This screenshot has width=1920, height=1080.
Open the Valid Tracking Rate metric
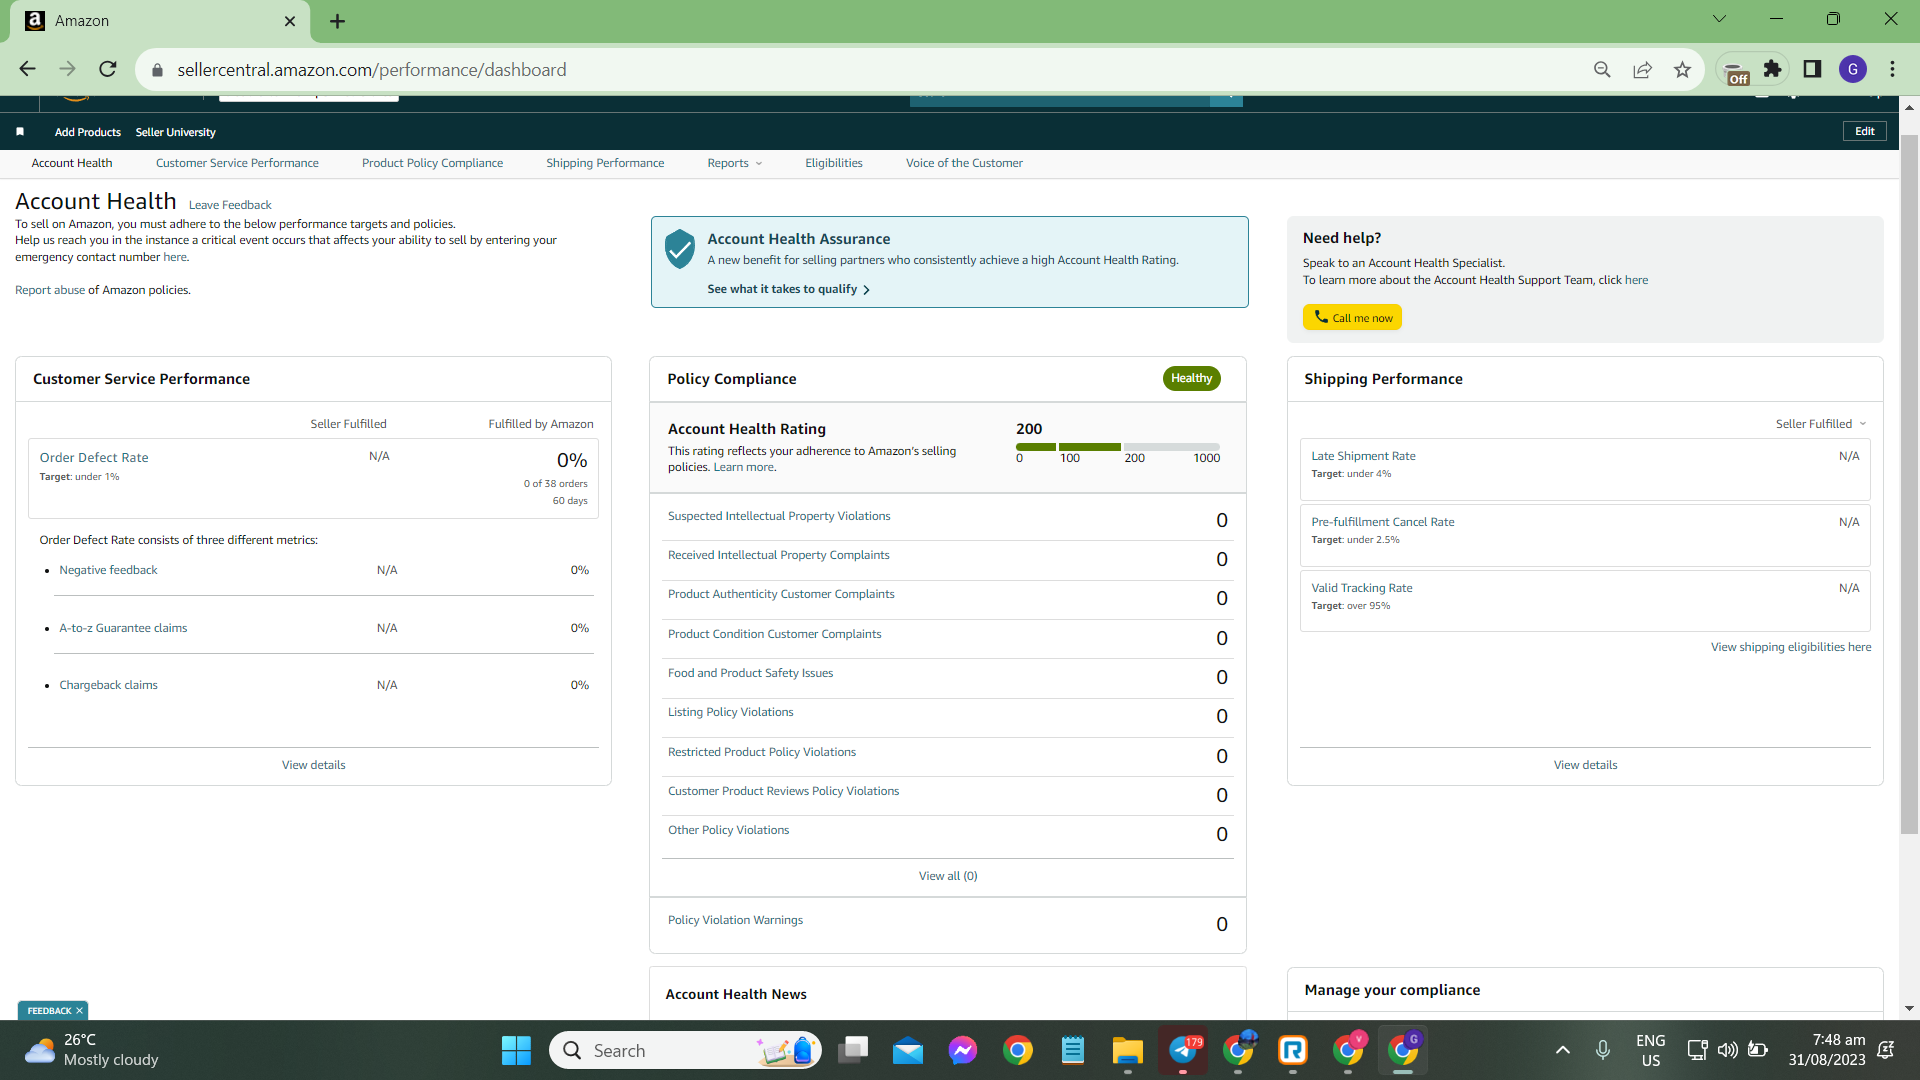pyautogui.click(x=1362, y=588)
